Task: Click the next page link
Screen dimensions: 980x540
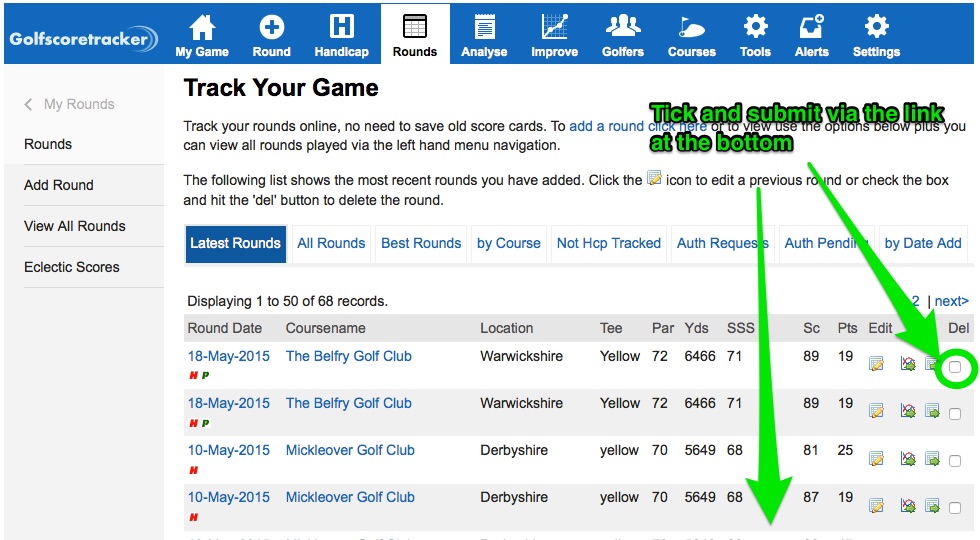Action: click(x=951, y=301)
